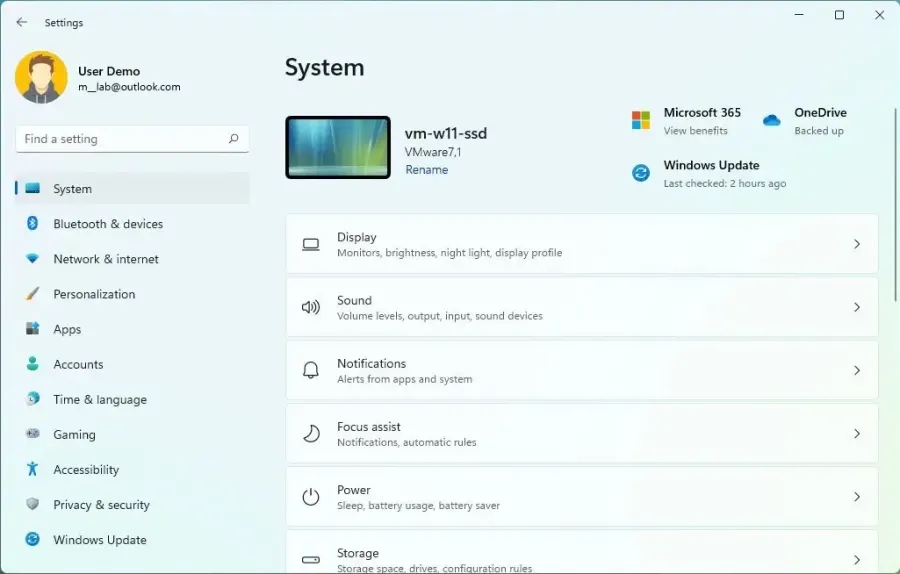The width and height of the screenshot is (900, 574).
Task: Click the Network wifi icon in the sidebar
Action: [33, 259]
